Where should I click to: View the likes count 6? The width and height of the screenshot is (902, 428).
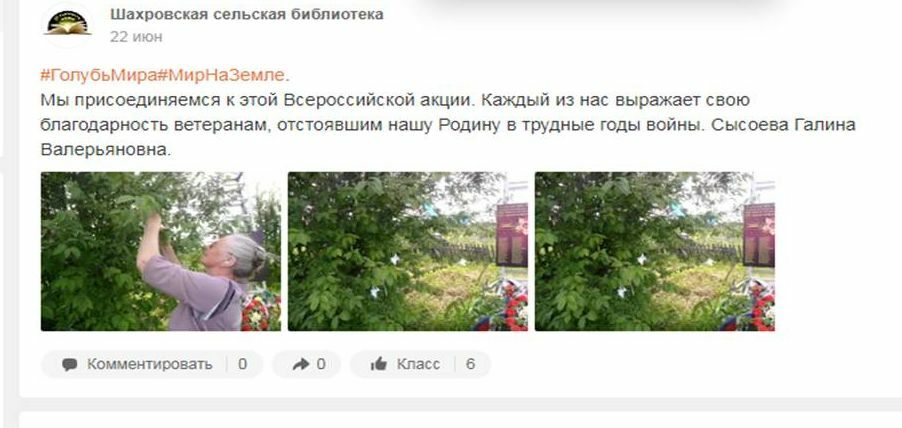click(470, 364)
